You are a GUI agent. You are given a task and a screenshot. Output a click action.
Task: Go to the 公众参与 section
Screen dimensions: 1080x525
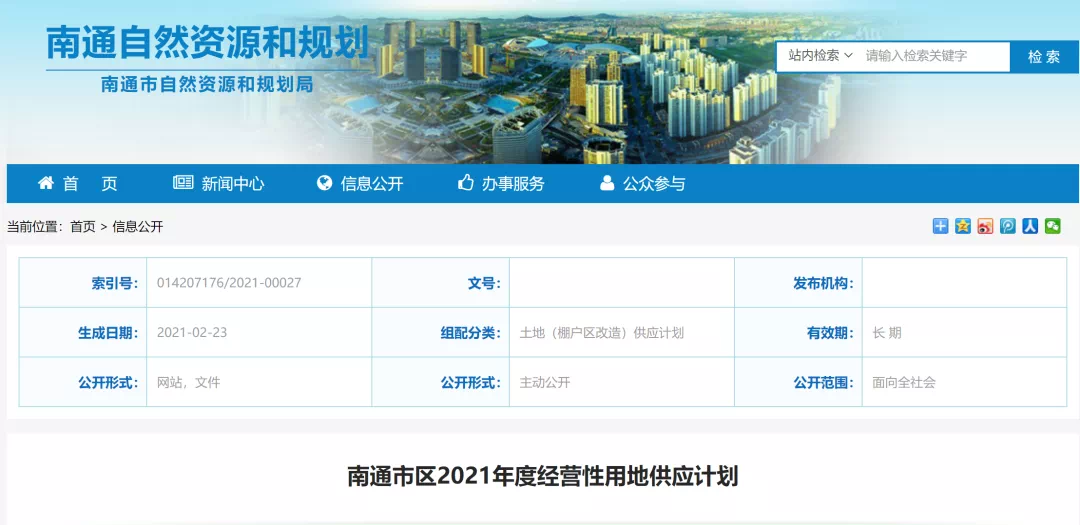pyautogui.click(x=654, y=184)
